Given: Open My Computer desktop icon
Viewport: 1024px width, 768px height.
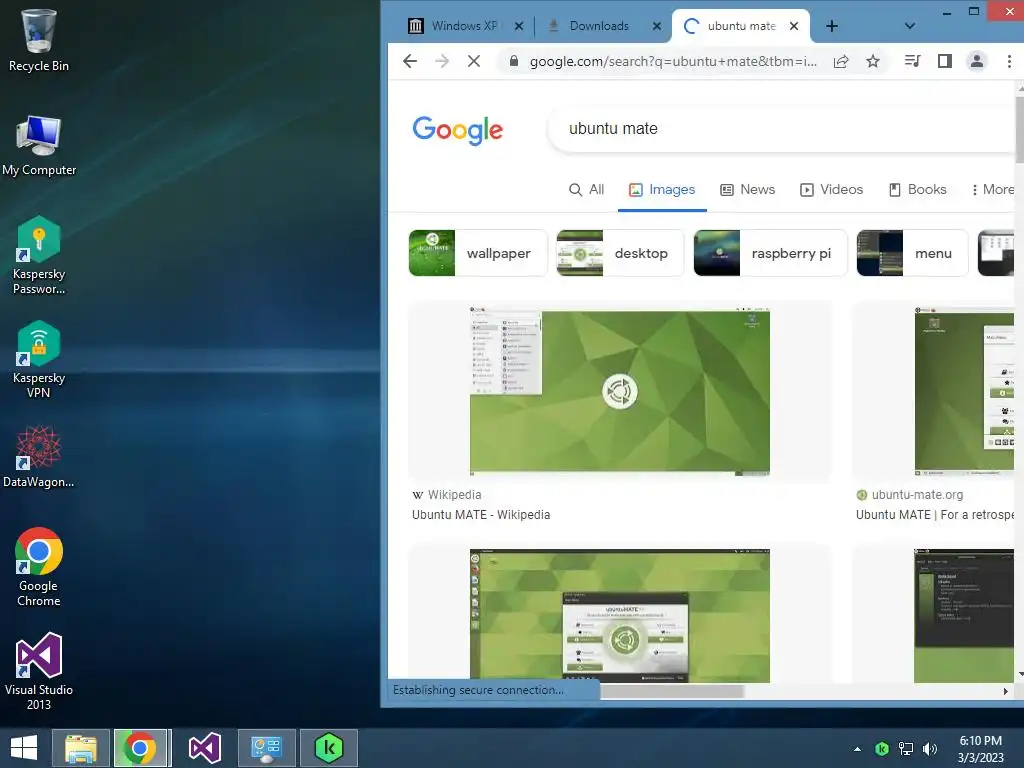Looking at the screenshot, I should click(x=39, y=145).
